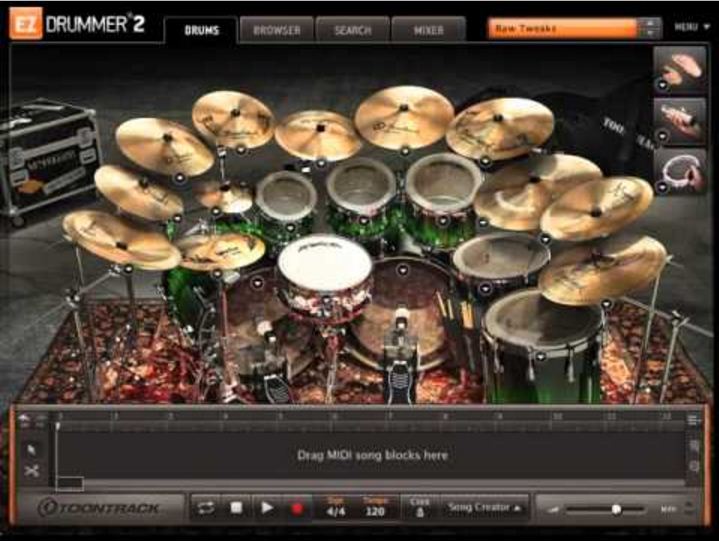The image size is (719, 542).
Task: Click the volume speaker icon
Action: 554,509
